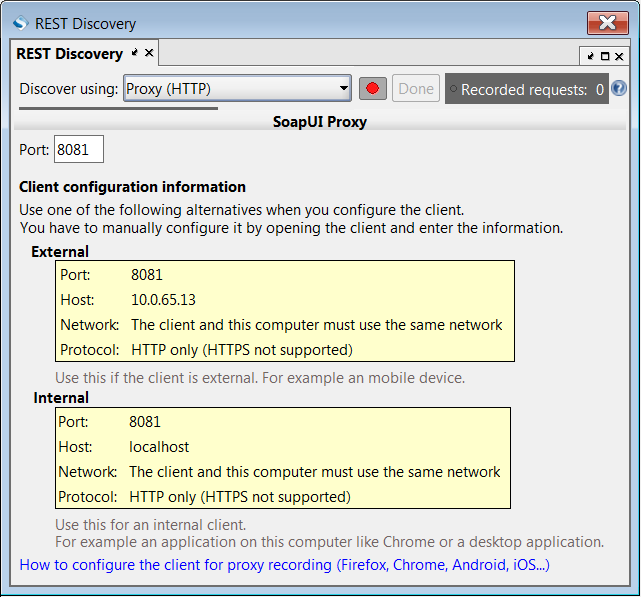Screen dimensions: 641x597
Task: Click the Internal Protocol HTTP only text
Action: tap(240, 497)
